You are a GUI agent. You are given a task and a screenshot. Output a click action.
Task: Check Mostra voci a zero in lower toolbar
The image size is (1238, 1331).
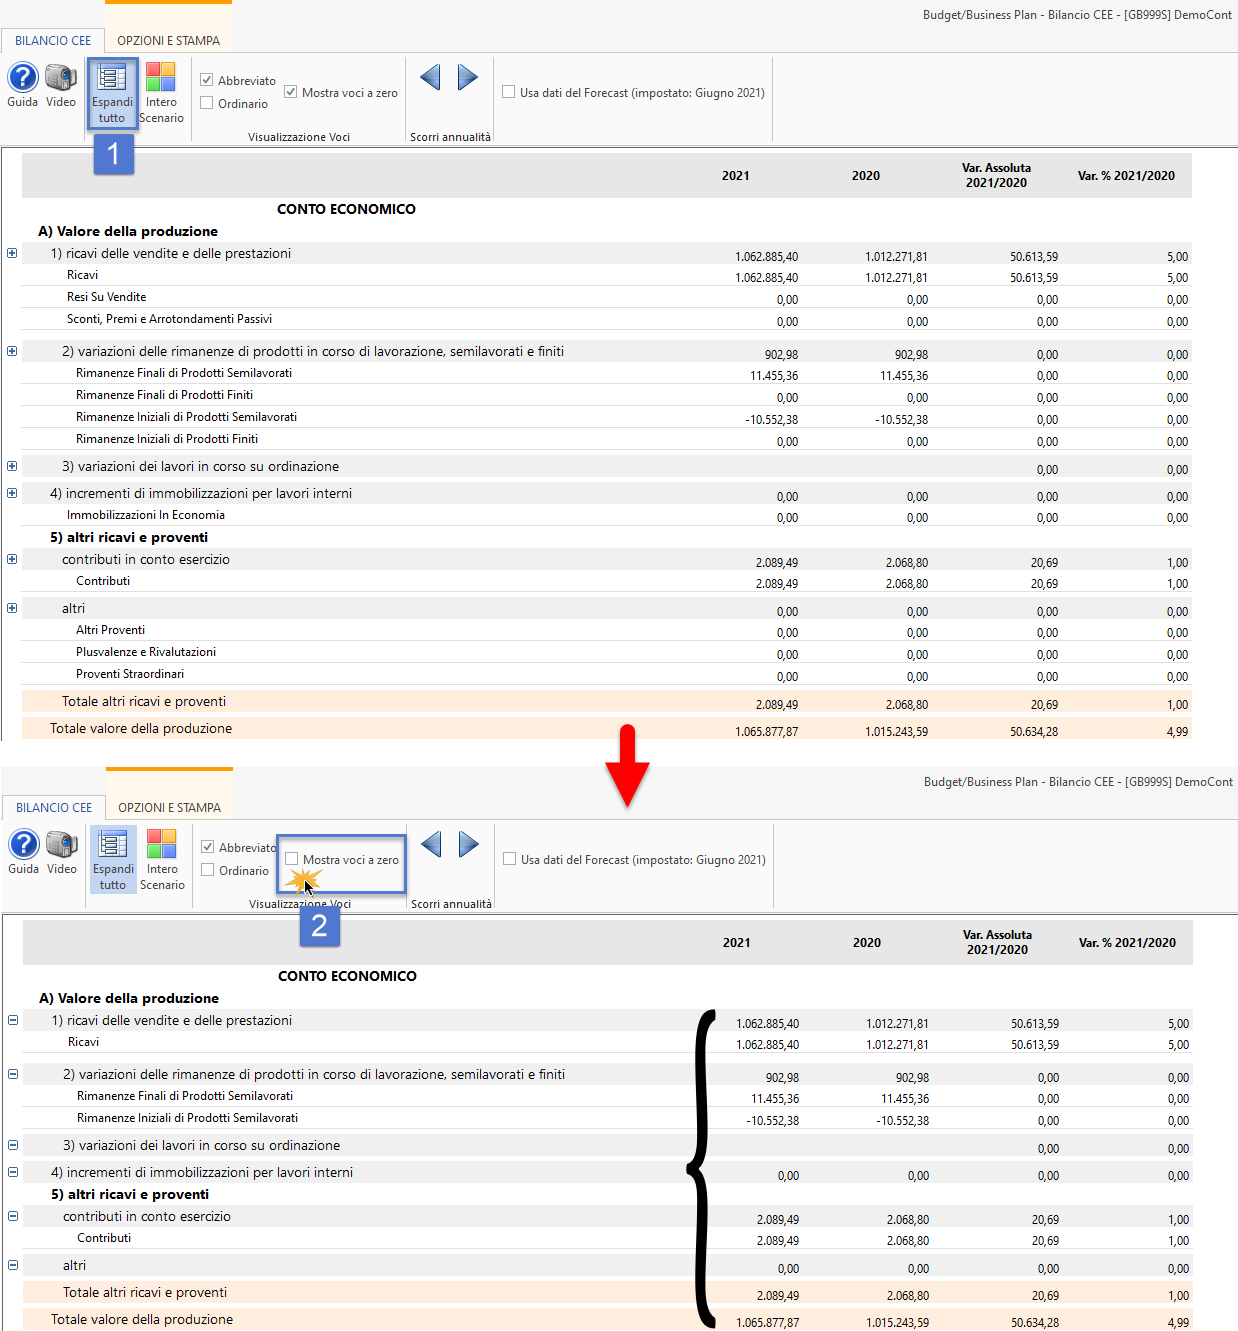point(292,859)
